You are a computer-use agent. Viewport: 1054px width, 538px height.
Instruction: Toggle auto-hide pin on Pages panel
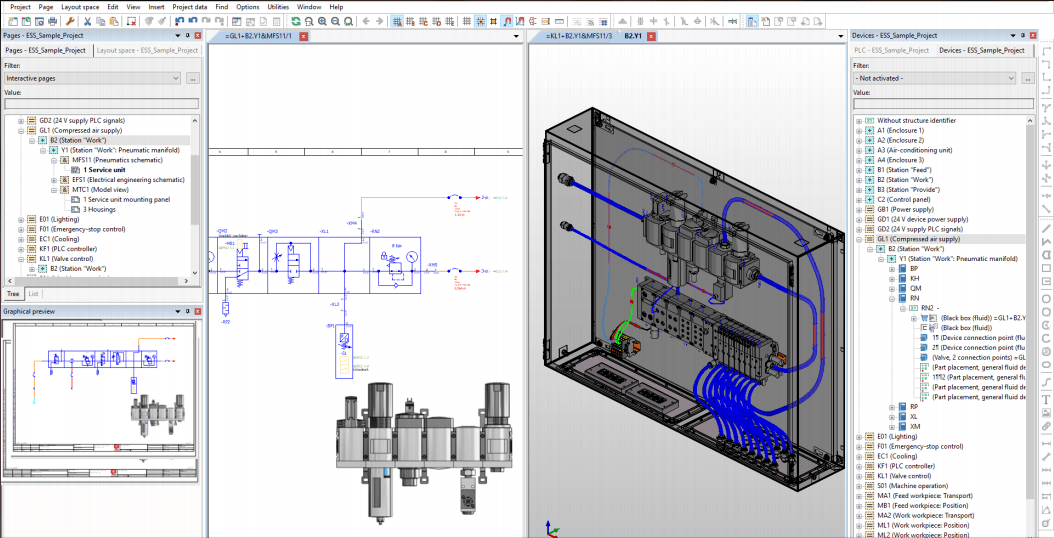click(187, 36)
